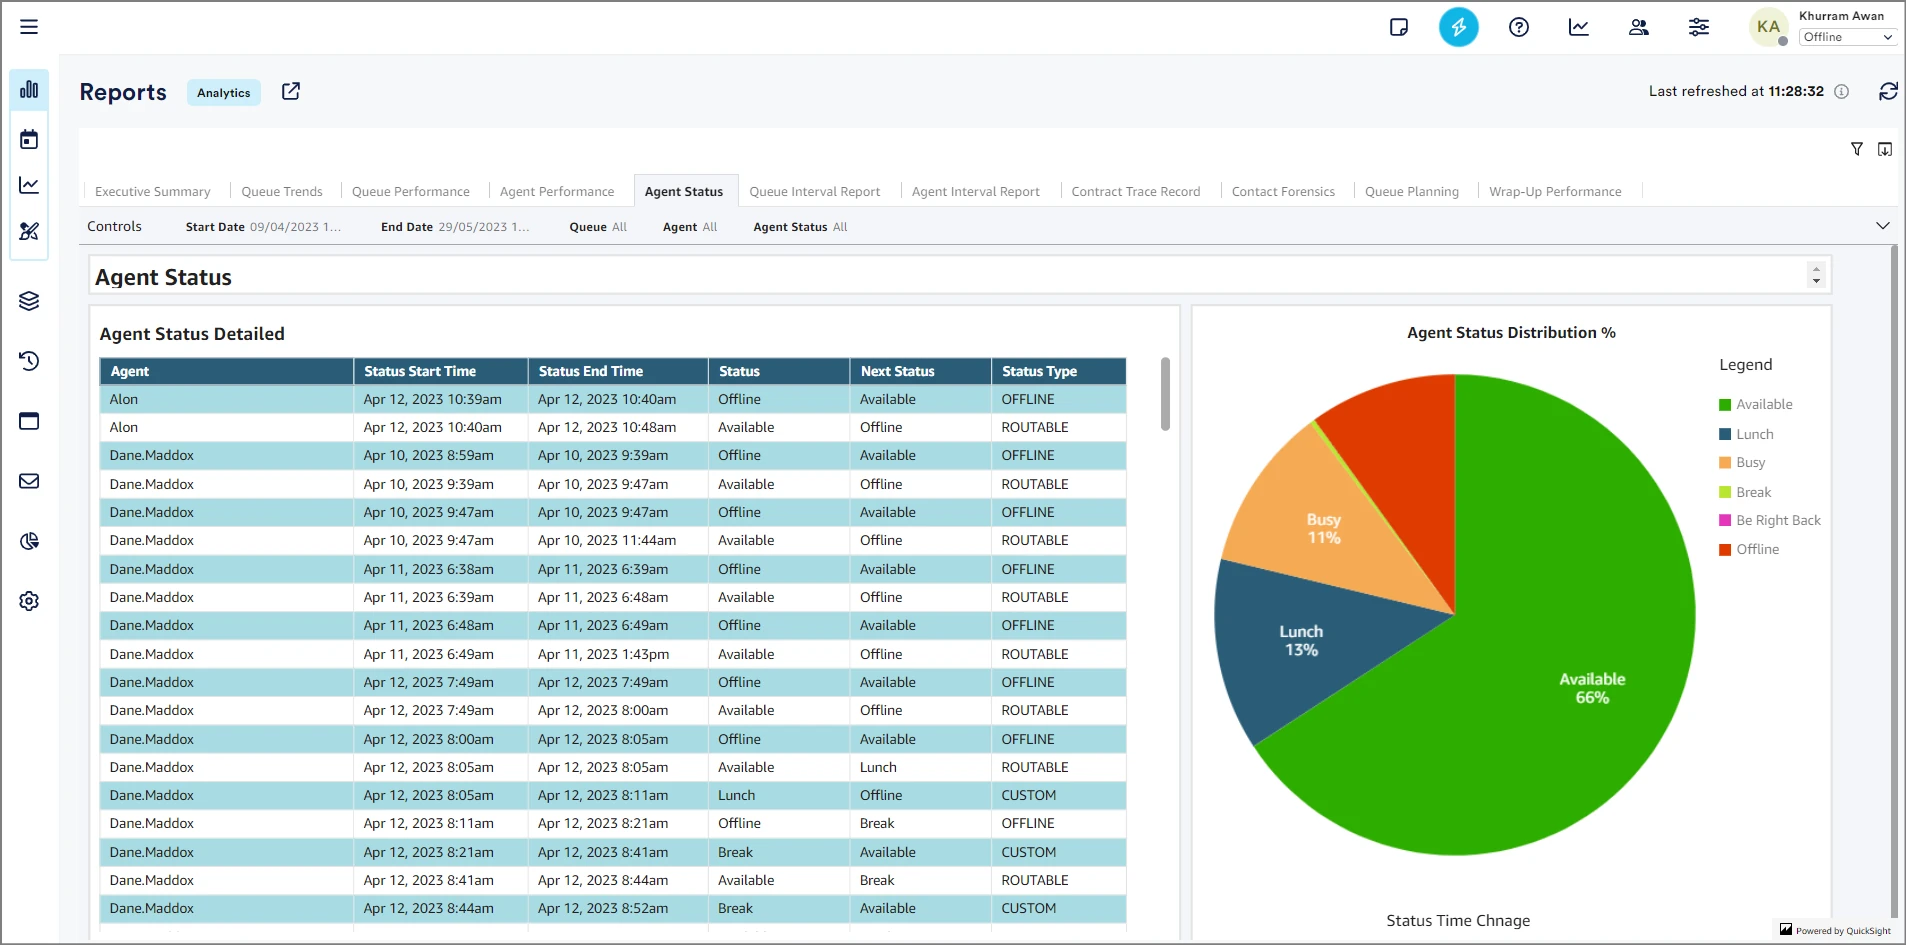
Task: Open reports in new window icon
Action: coord(291,92)
